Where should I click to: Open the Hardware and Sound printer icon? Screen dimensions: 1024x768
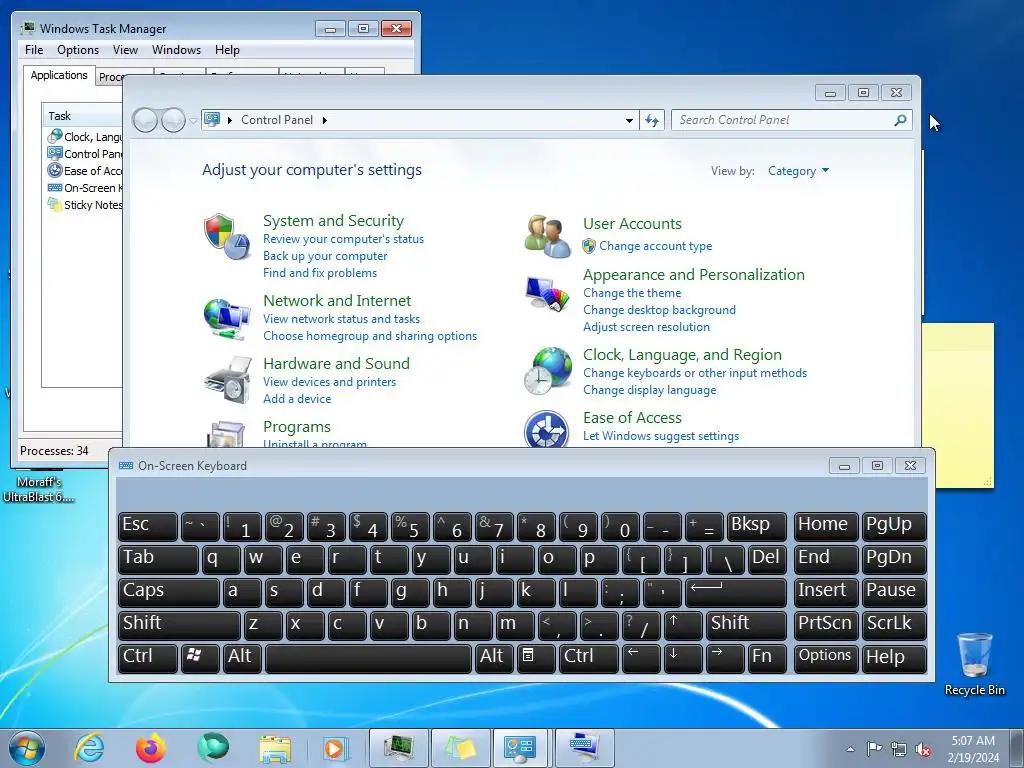pos(227,380)
